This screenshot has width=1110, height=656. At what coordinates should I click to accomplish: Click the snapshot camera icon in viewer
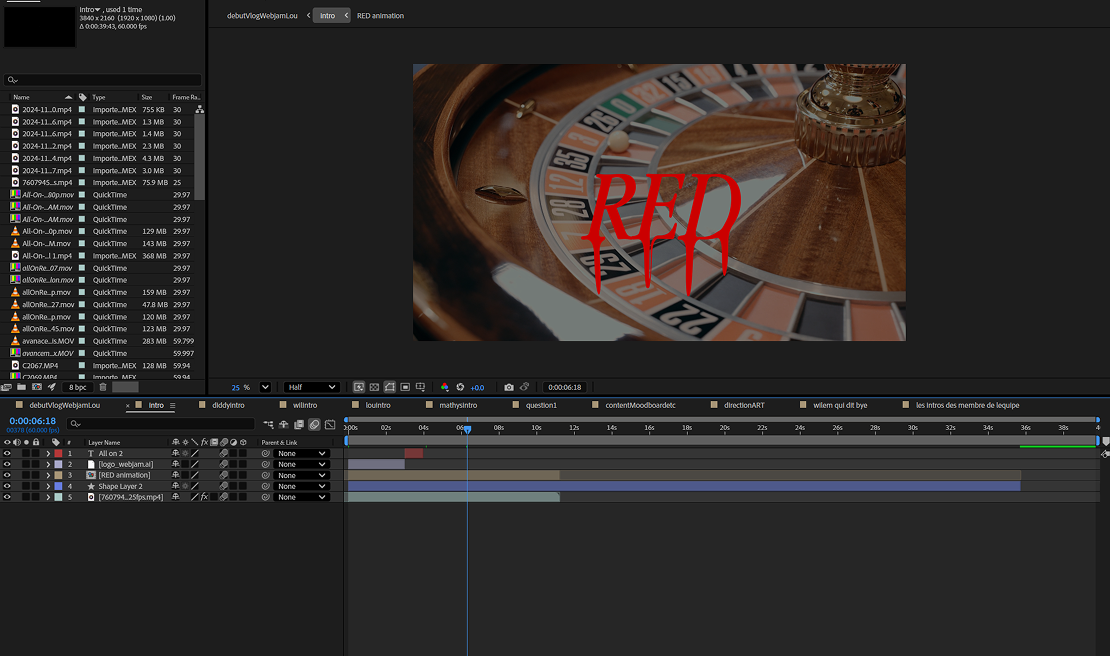[509, 387]
